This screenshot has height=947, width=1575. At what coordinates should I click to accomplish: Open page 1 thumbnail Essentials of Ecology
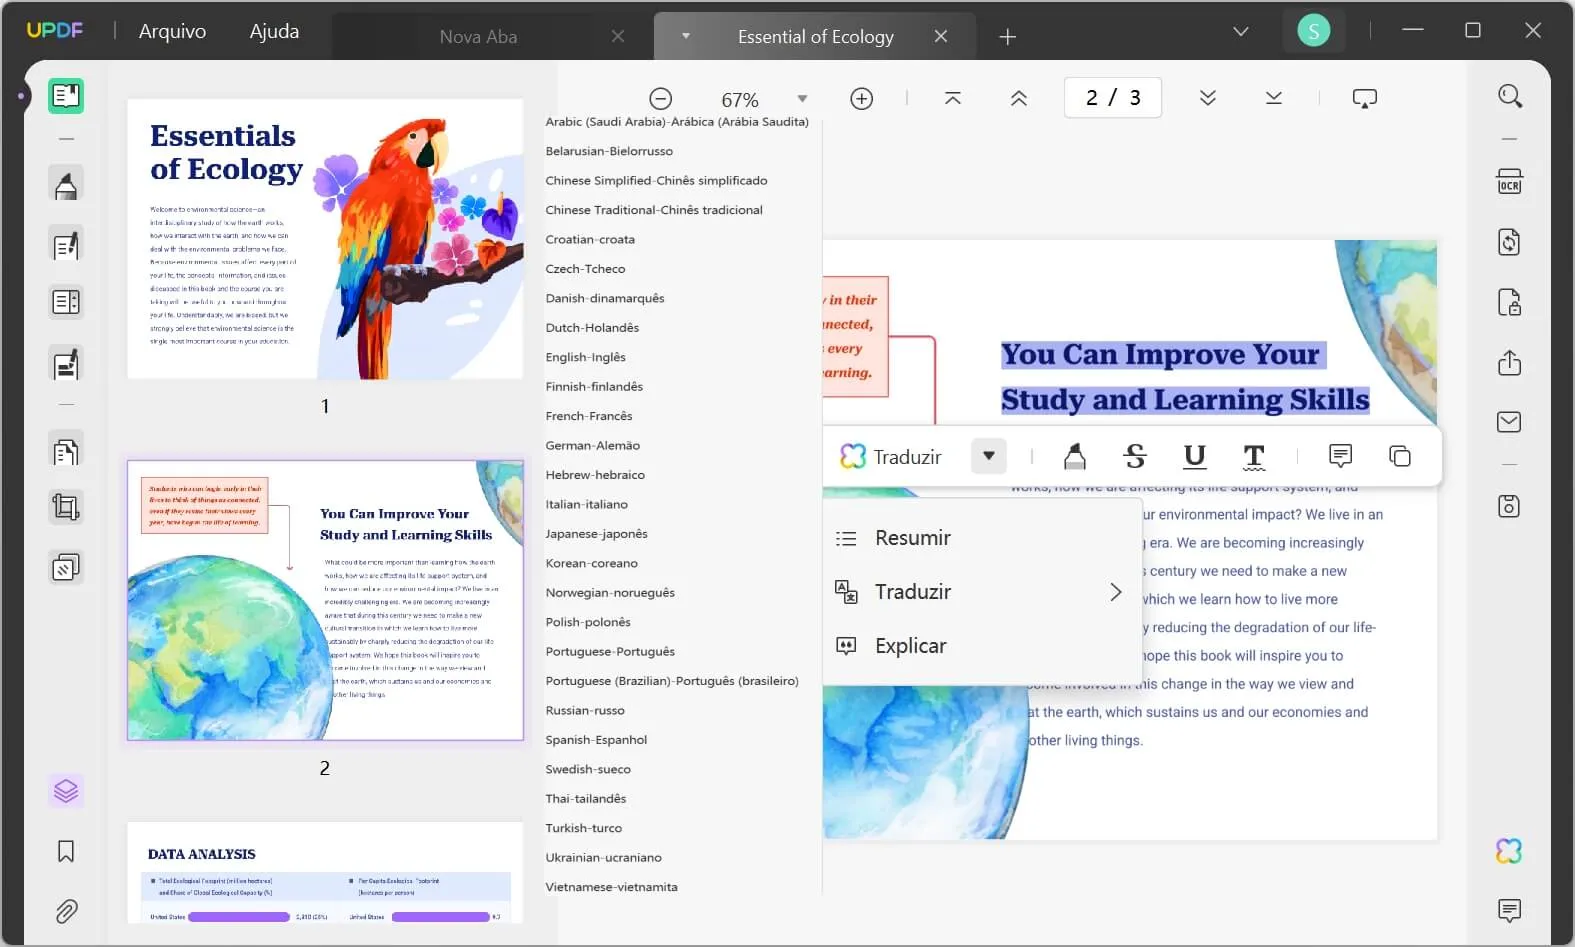pos(325,239)
